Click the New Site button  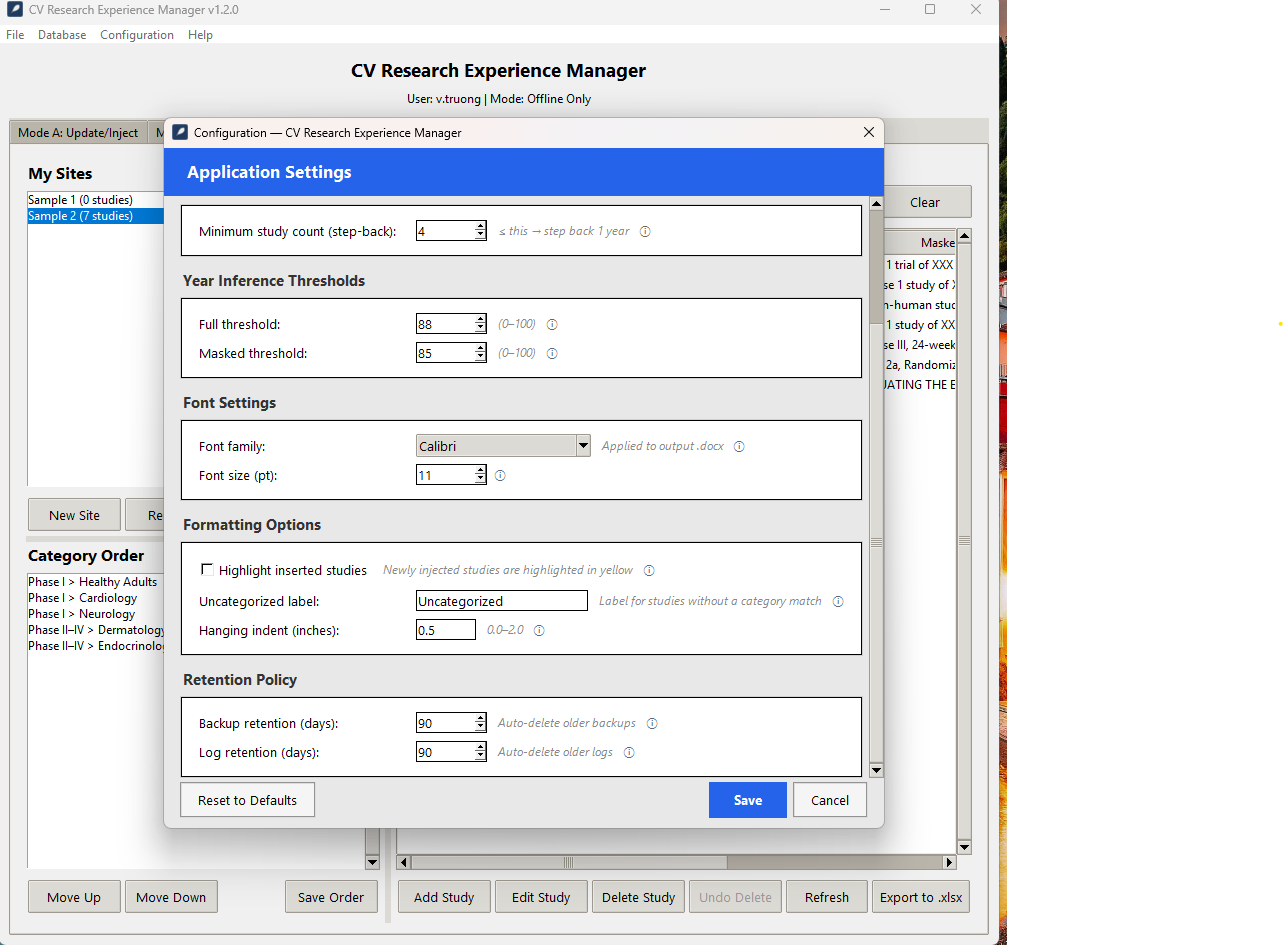74,515
